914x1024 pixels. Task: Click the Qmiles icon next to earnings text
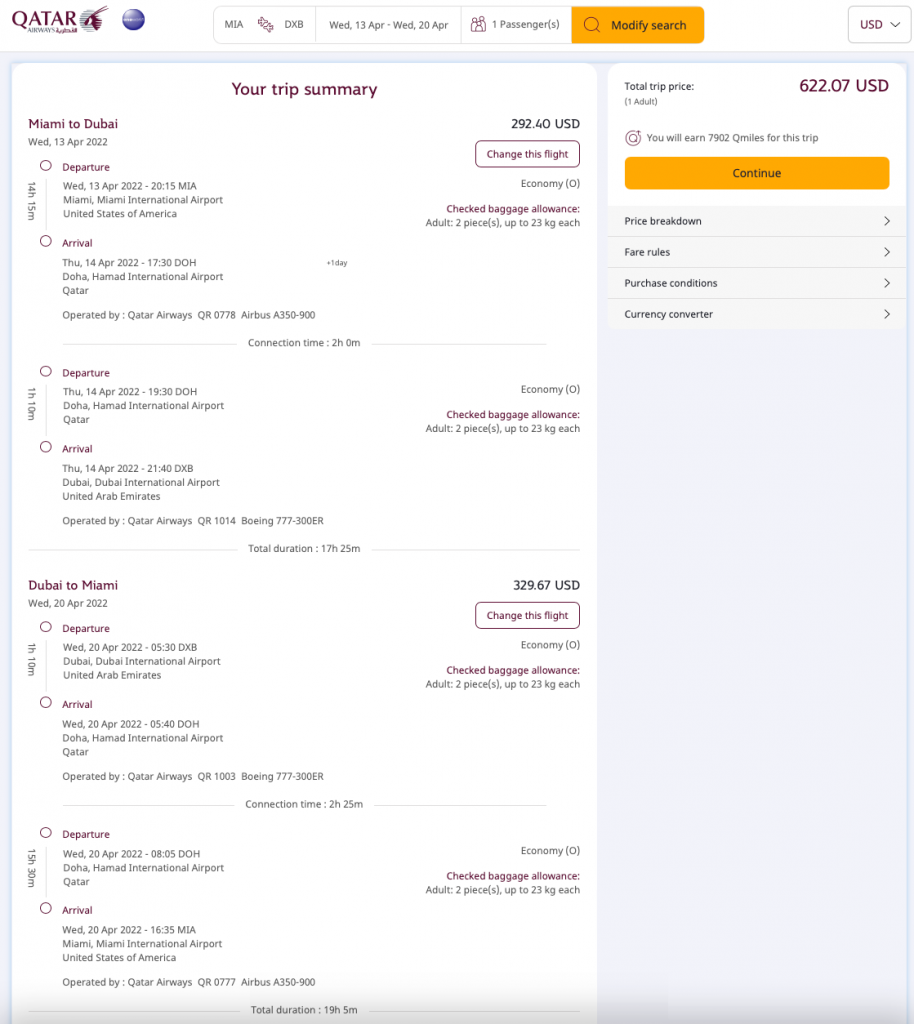[x=633, y=138]
